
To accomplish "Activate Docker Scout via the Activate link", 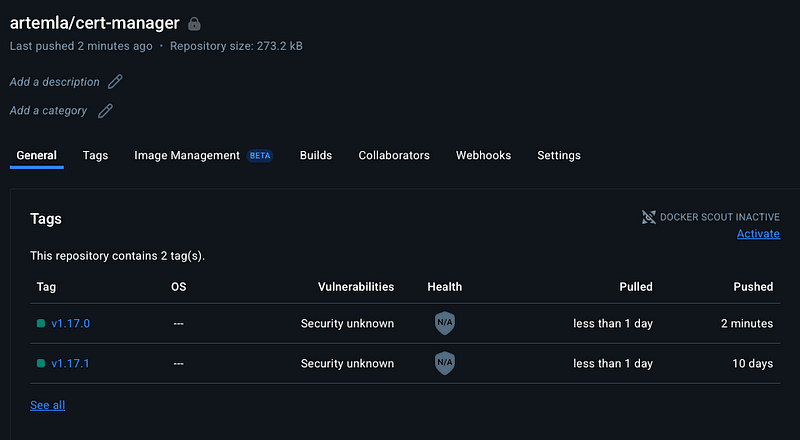I will click(x=758, y=234).
